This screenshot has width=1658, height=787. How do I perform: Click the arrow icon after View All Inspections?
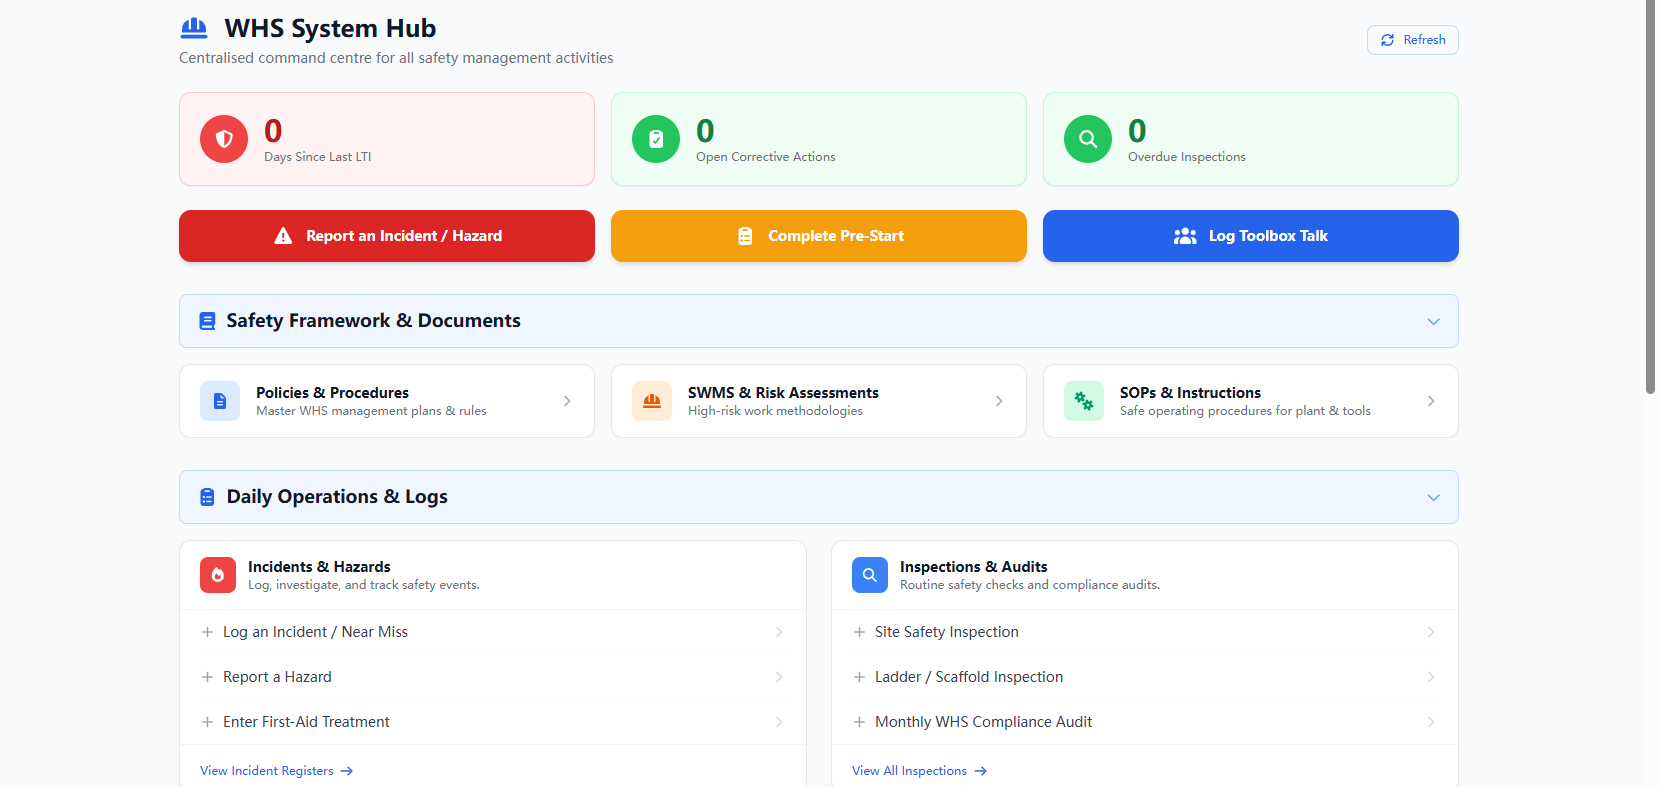pos(981,771)
